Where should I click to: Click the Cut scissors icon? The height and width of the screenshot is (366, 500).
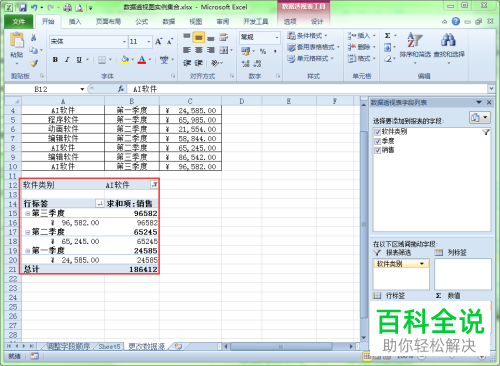click(33, 38)
